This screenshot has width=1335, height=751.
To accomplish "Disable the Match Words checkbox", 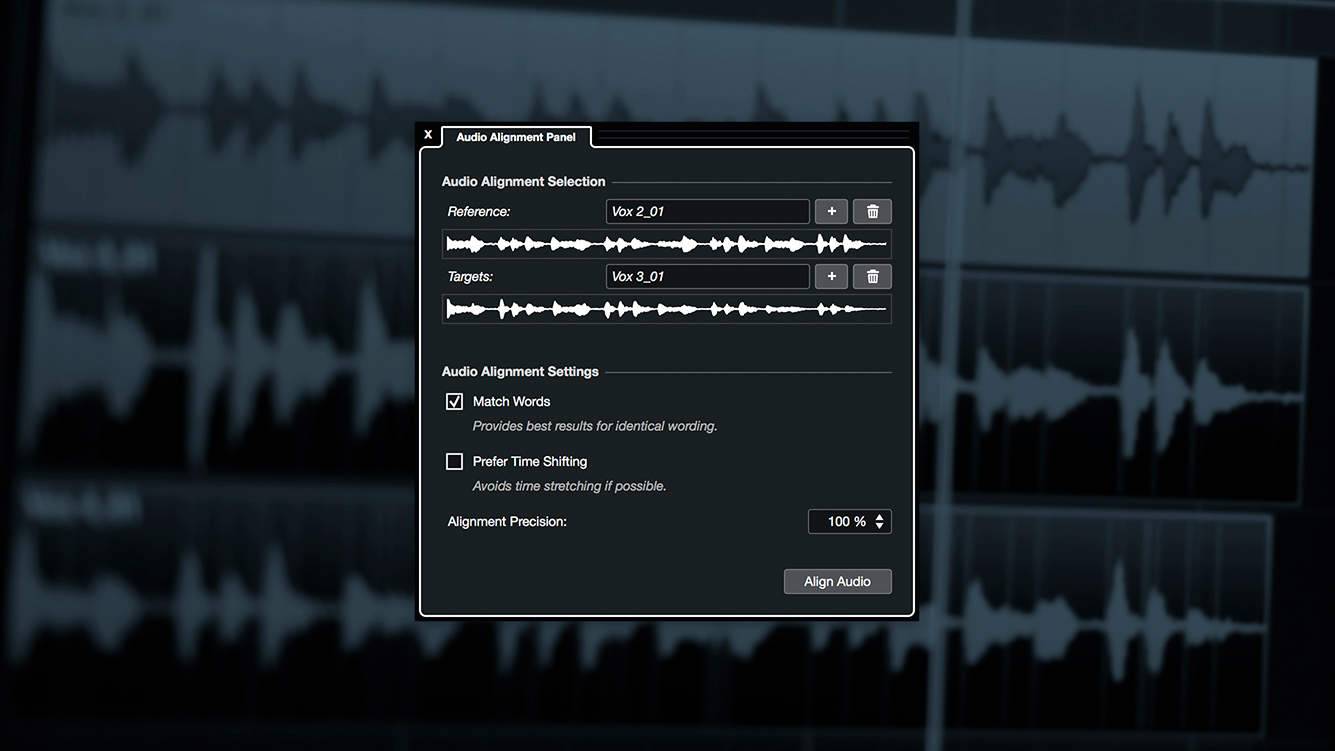I will coord(454,401).
